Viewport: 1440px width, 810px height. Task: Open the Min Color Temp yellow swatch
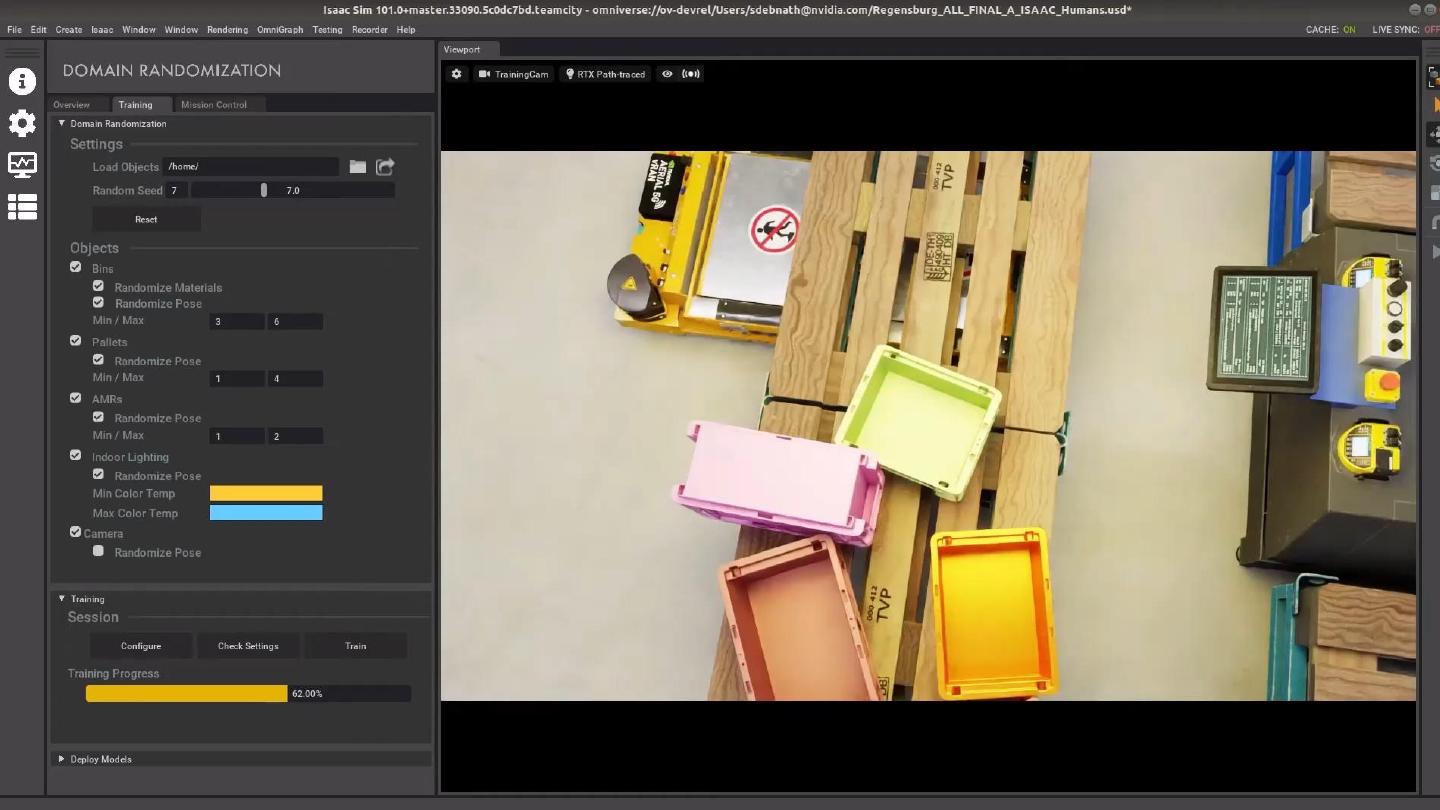[266, 493]
